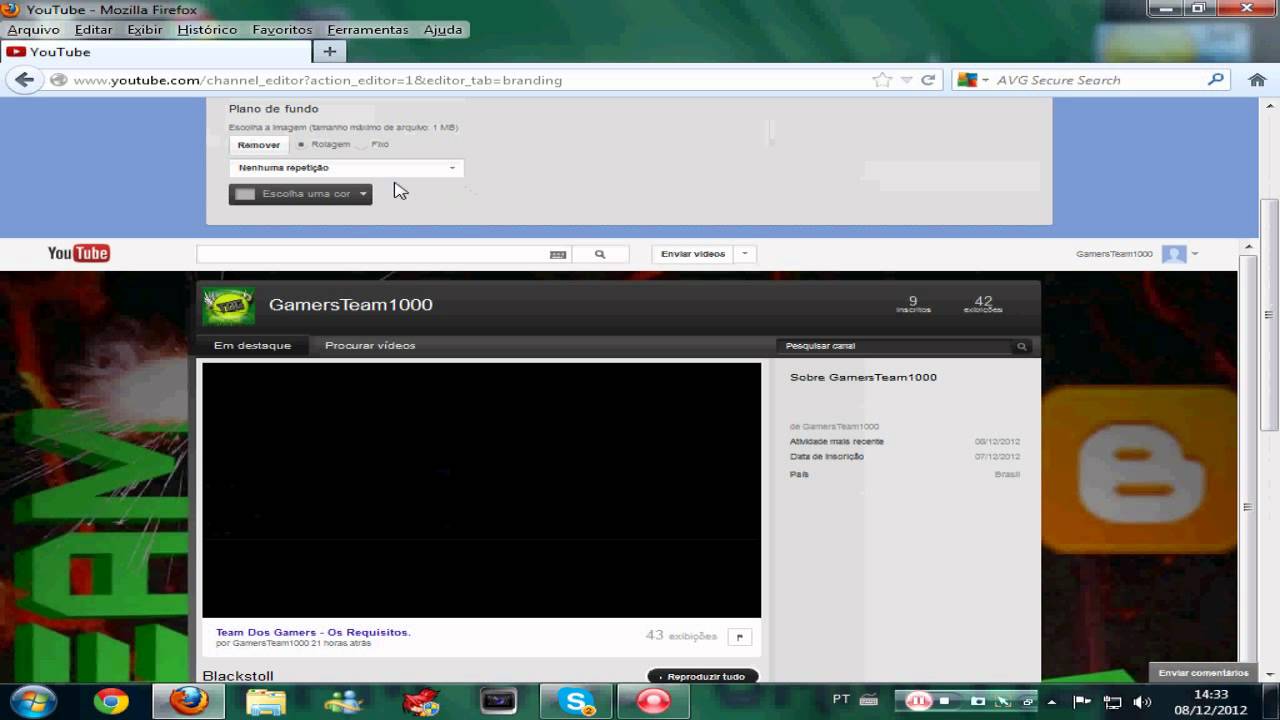Stop the recording with the square button
This screenshot has height=720, width=1280.
coord(944,701)
